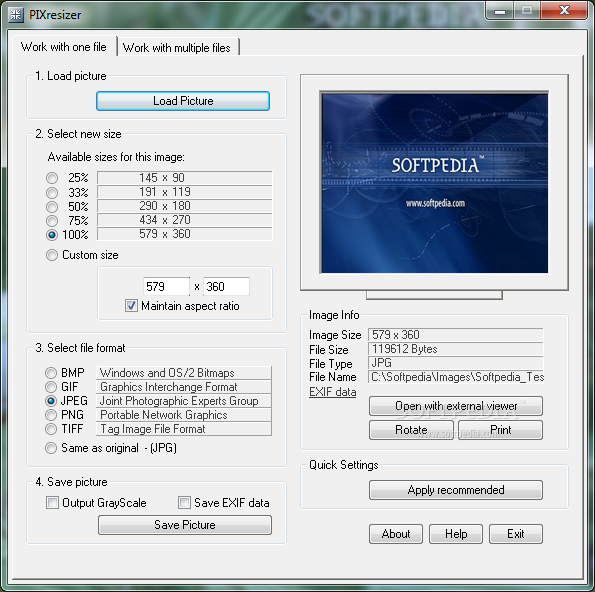Image resolution: width=595 pixels, height=592 pixels.
Task: Click the Image Size value in Image Info
Action: point(456,335)
